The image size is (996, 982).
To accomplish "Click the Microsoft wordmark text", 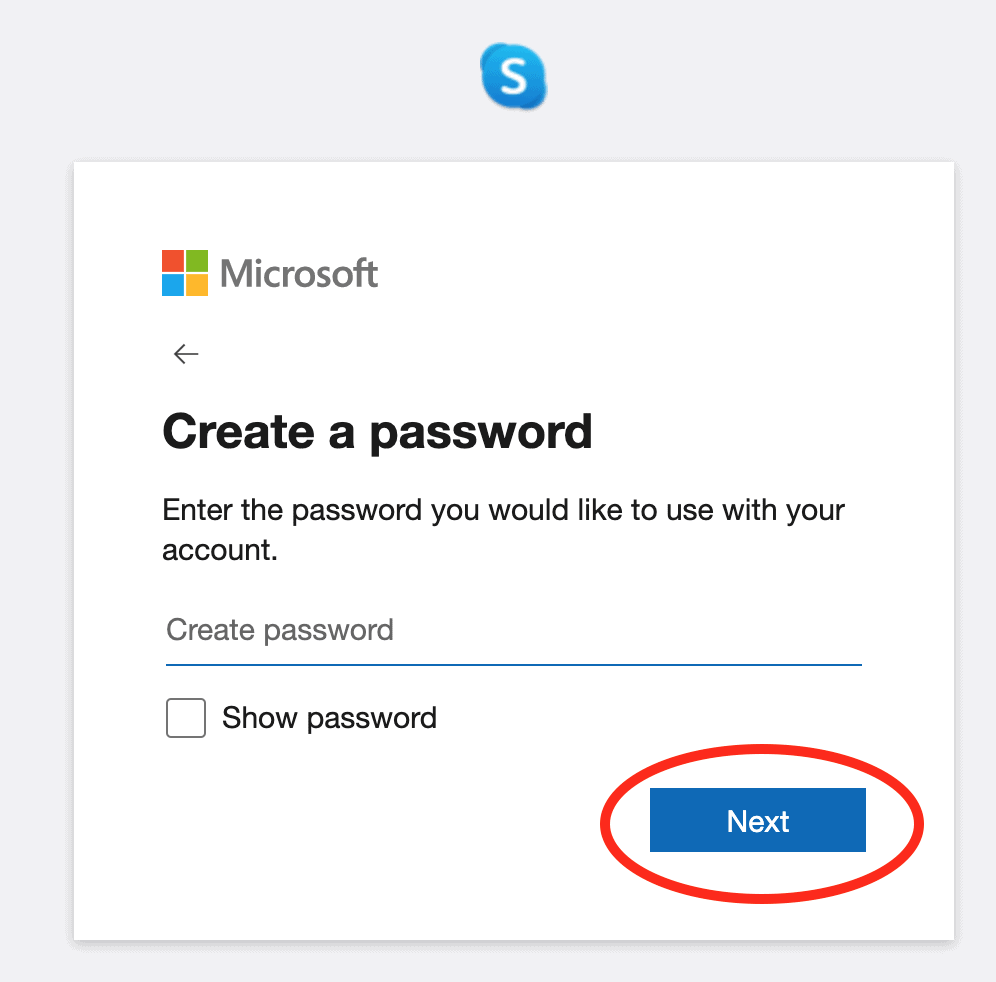I will coord(299,273).
